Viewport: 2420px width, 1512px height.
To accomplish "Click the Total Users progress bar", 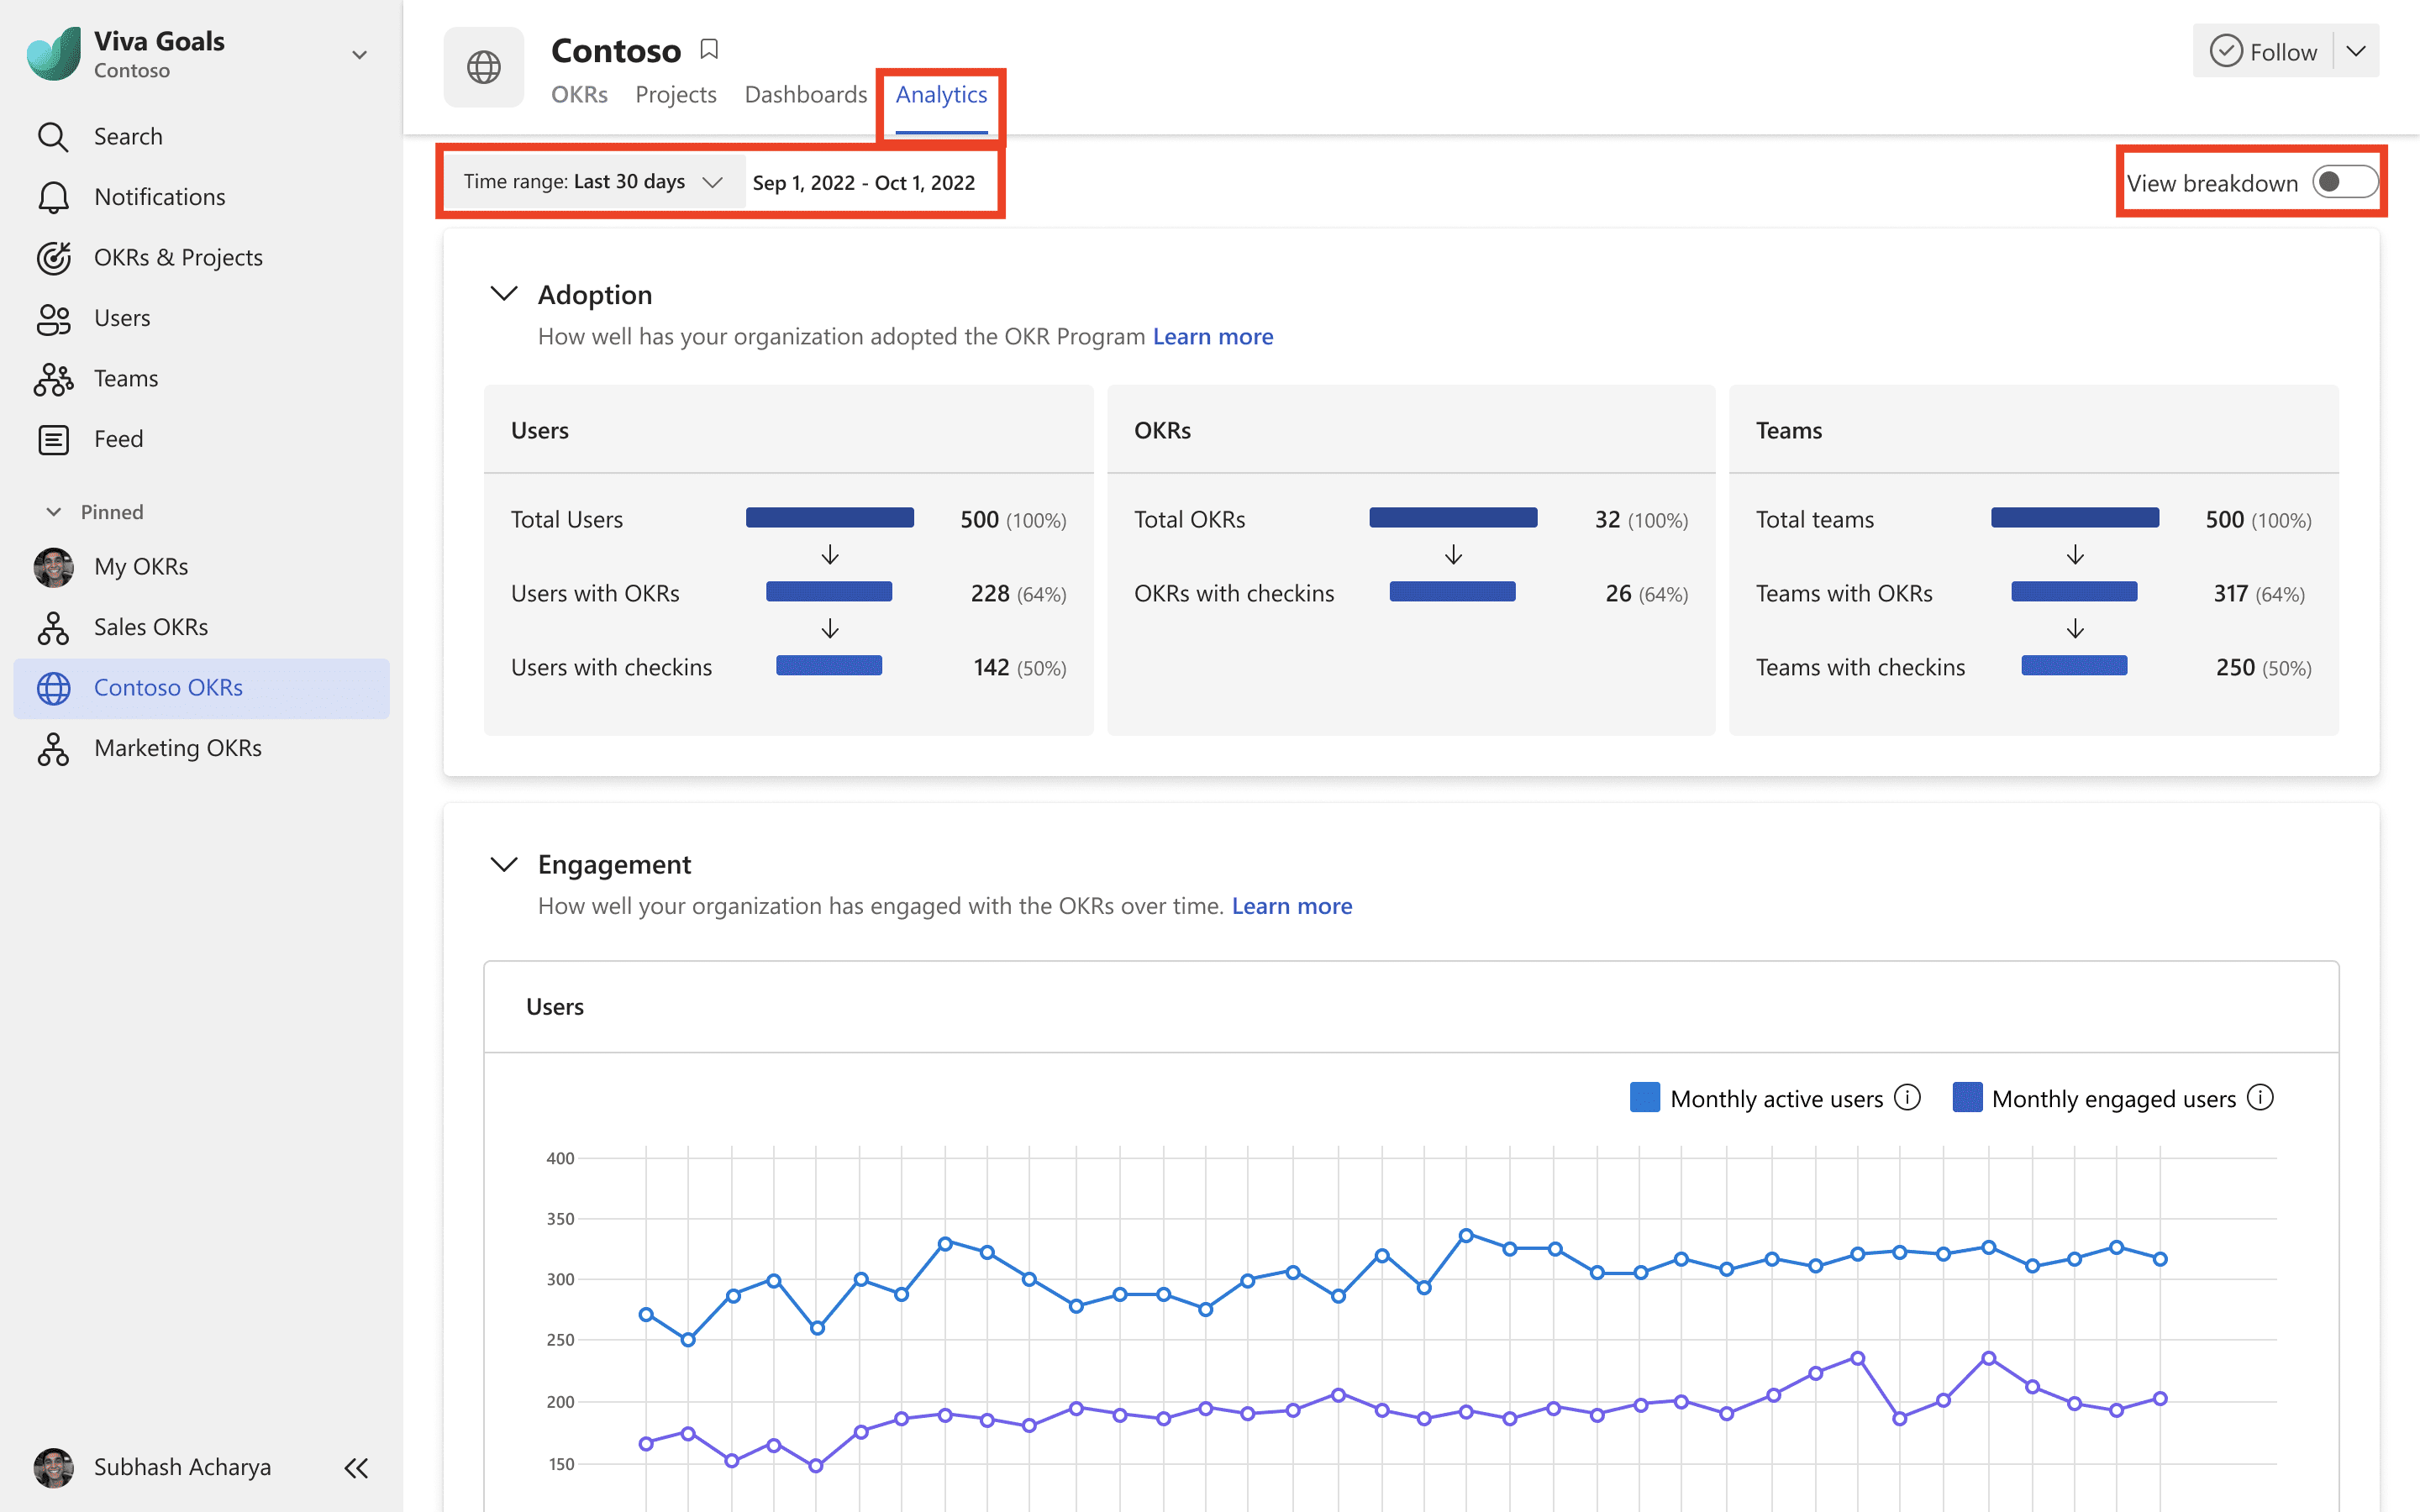I will point(829,518).
